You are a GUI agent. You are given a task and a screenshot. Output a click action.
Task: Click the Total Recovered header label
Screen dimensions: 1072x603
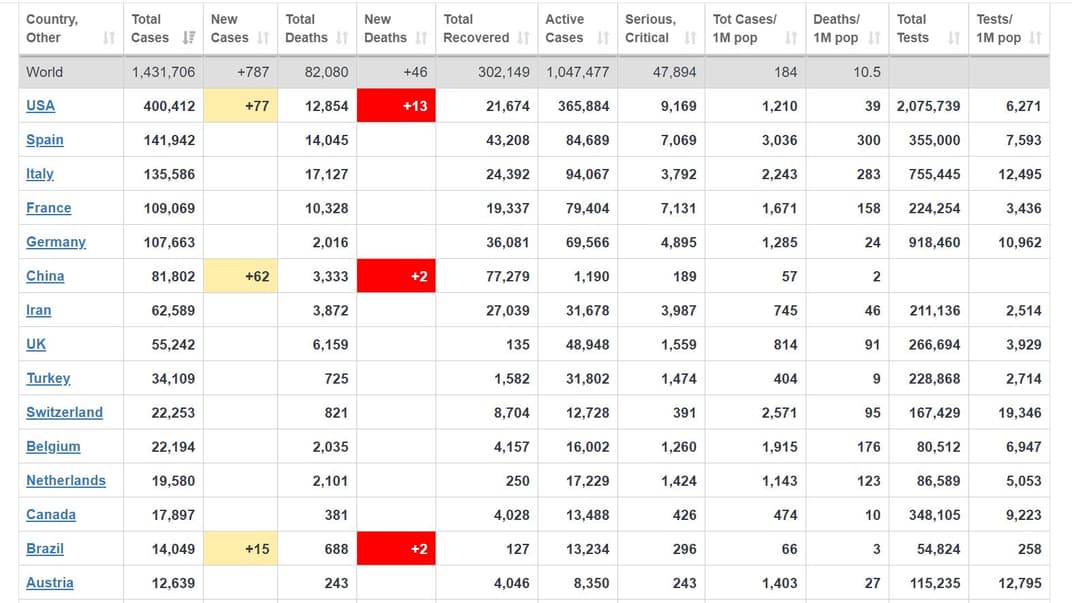pos(476,29)
